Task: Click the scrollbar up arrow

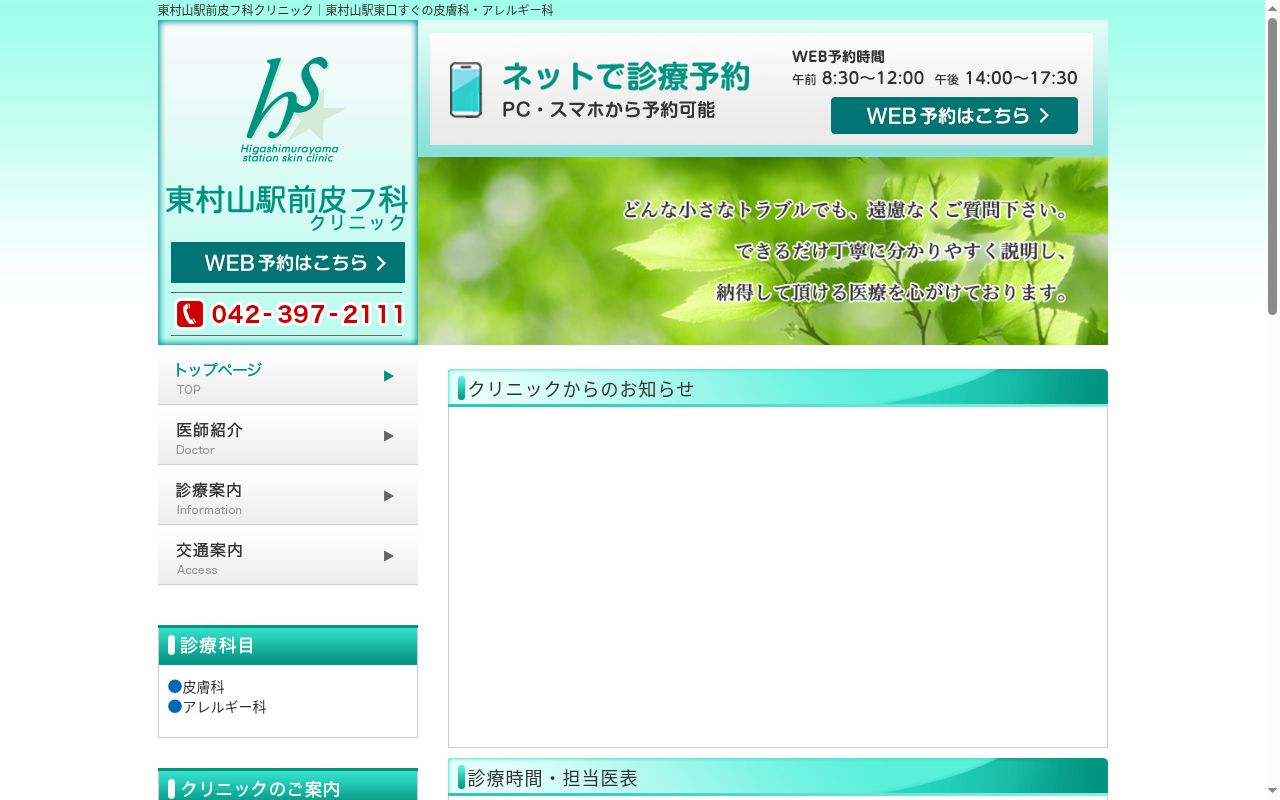Action: pyautogui.click(x=1272, y=7)
